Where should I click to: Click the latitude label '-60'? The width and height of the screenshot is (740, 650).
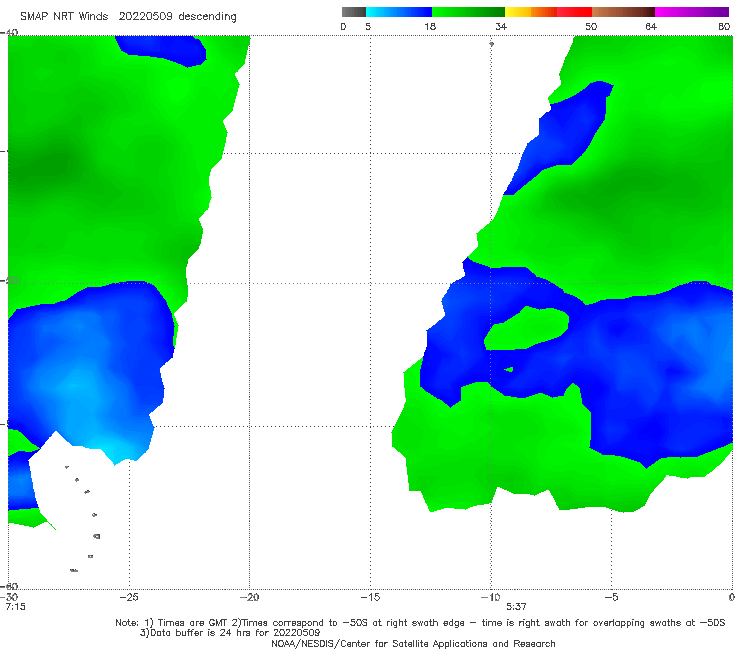(x=9, y=586)
